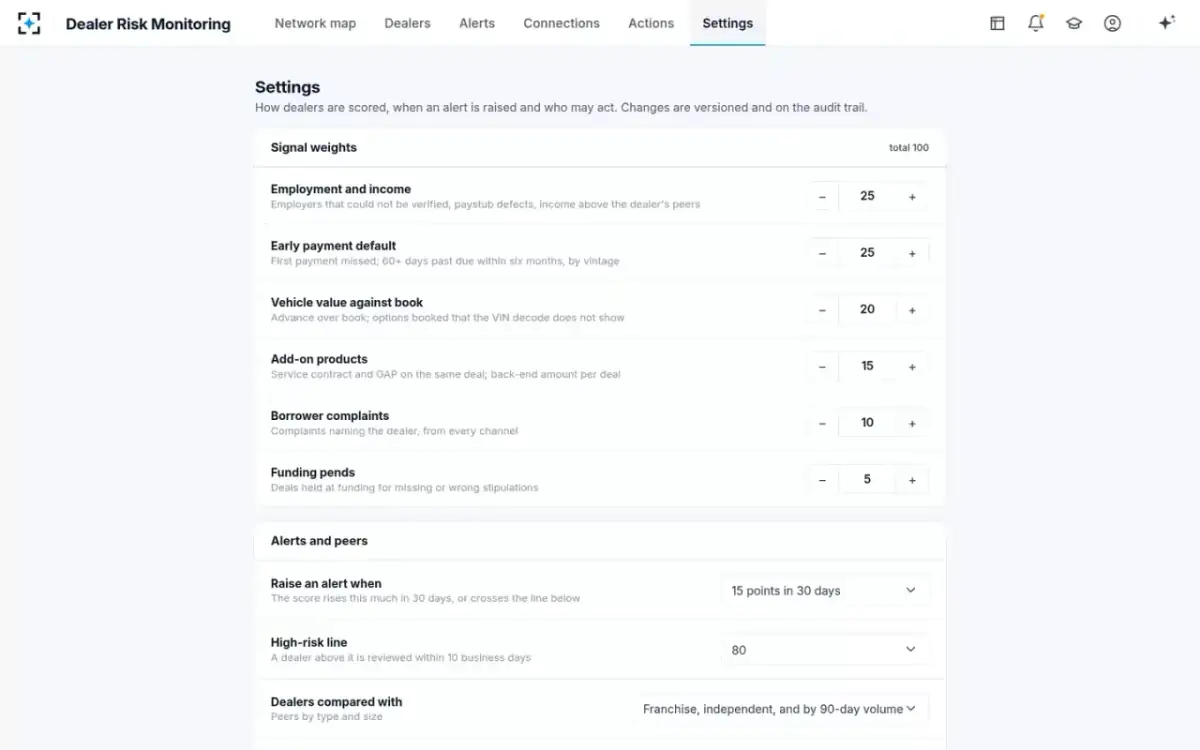1200x750 pixels.
Task: Open the sparkle AI assistant icon
Action: (1166, 23)
